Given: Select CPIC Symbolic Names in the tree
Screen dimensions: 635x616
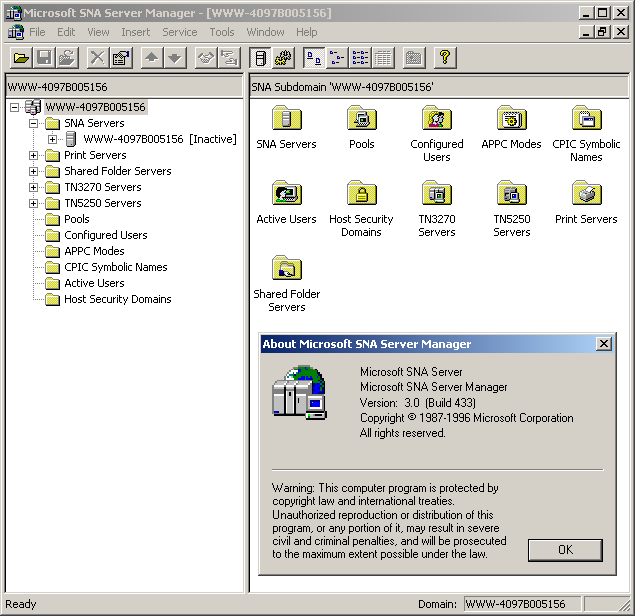Looking at the screenshot, I should pyautogui.click(x=116, y=267).
